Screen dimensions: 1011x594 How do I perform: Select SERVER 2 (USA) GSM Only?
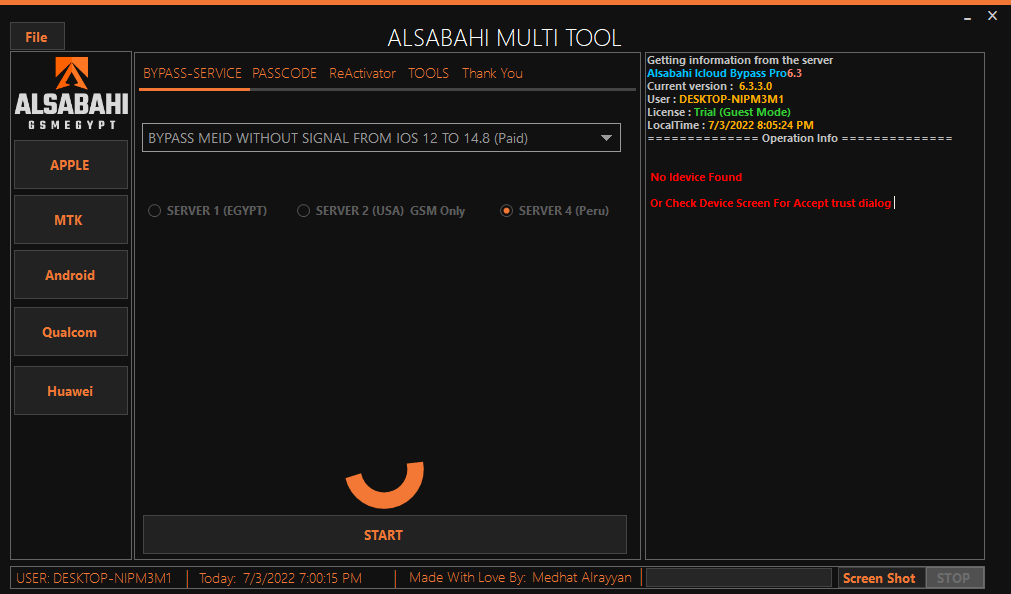(304, 211)
